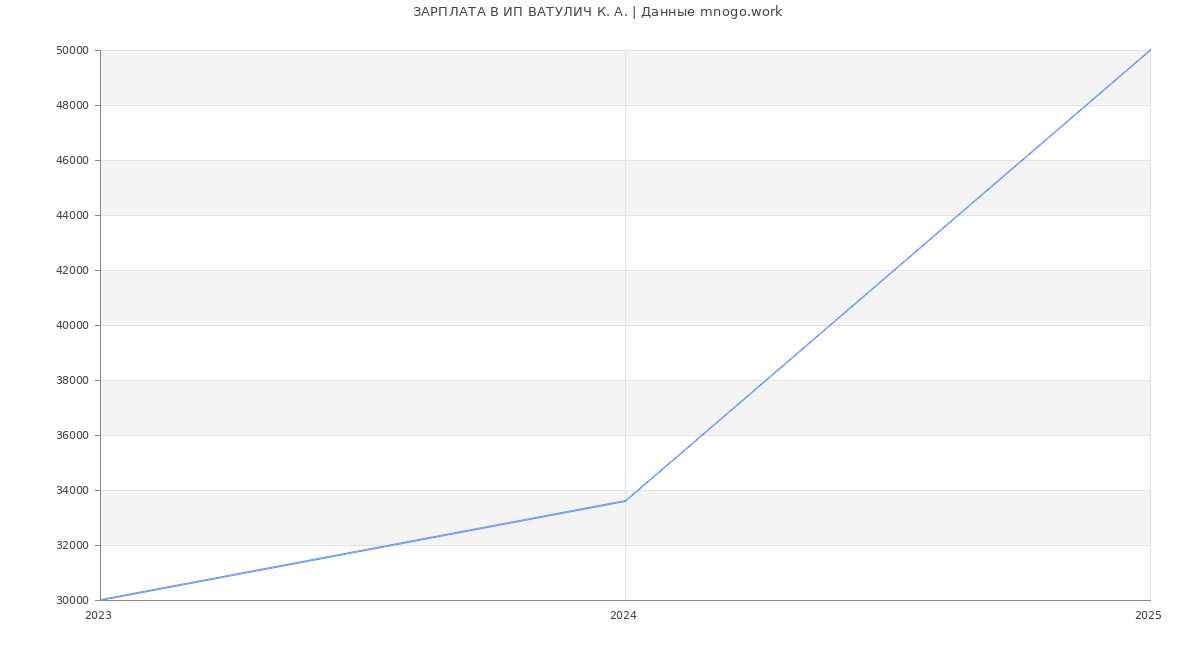Viewport: 1200px width, 650px height.
Task: Click the 34000 y-axis label
Action: pos(72,490)
